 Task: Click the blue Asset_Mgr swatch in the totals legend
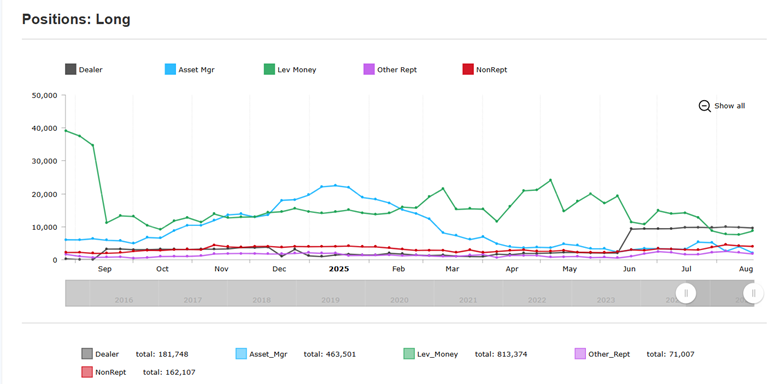click(241, 354)
